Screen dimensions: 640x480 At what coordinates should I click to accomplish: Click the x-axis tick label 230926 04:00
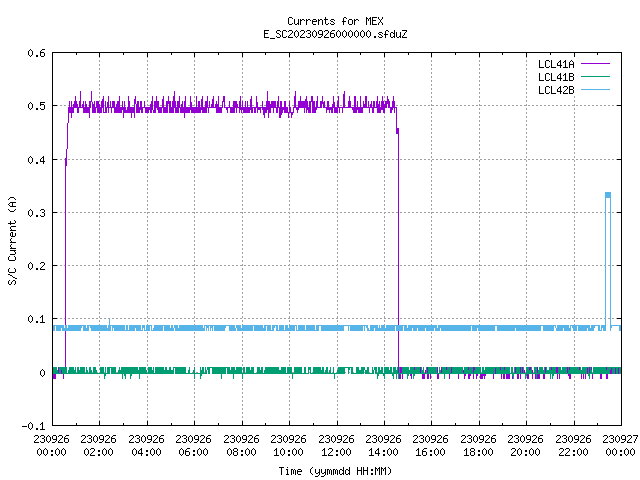click(146, 445)
